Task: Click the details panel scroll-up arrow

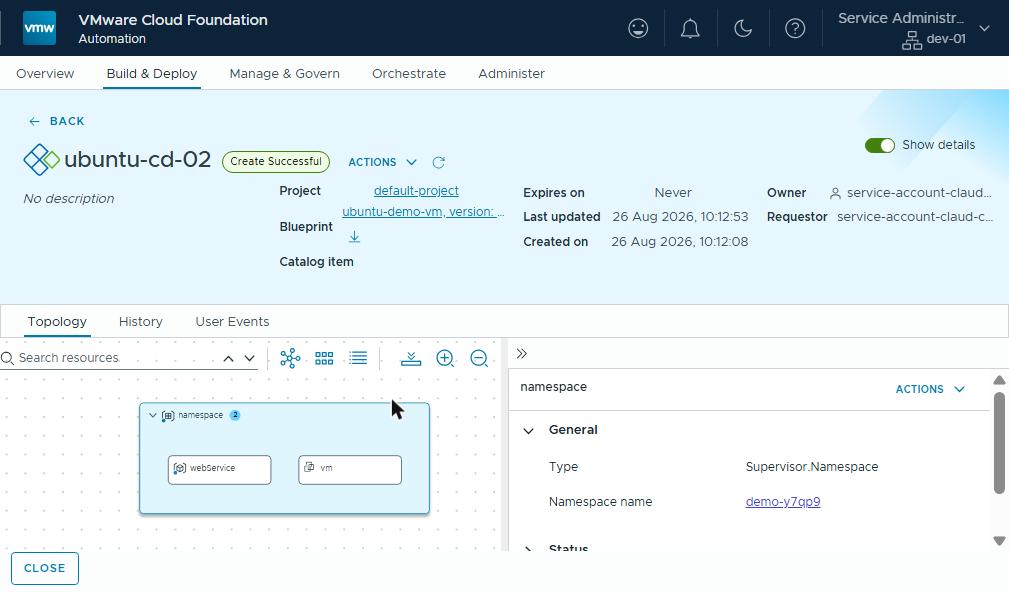Action: click(x=999, y=380)
